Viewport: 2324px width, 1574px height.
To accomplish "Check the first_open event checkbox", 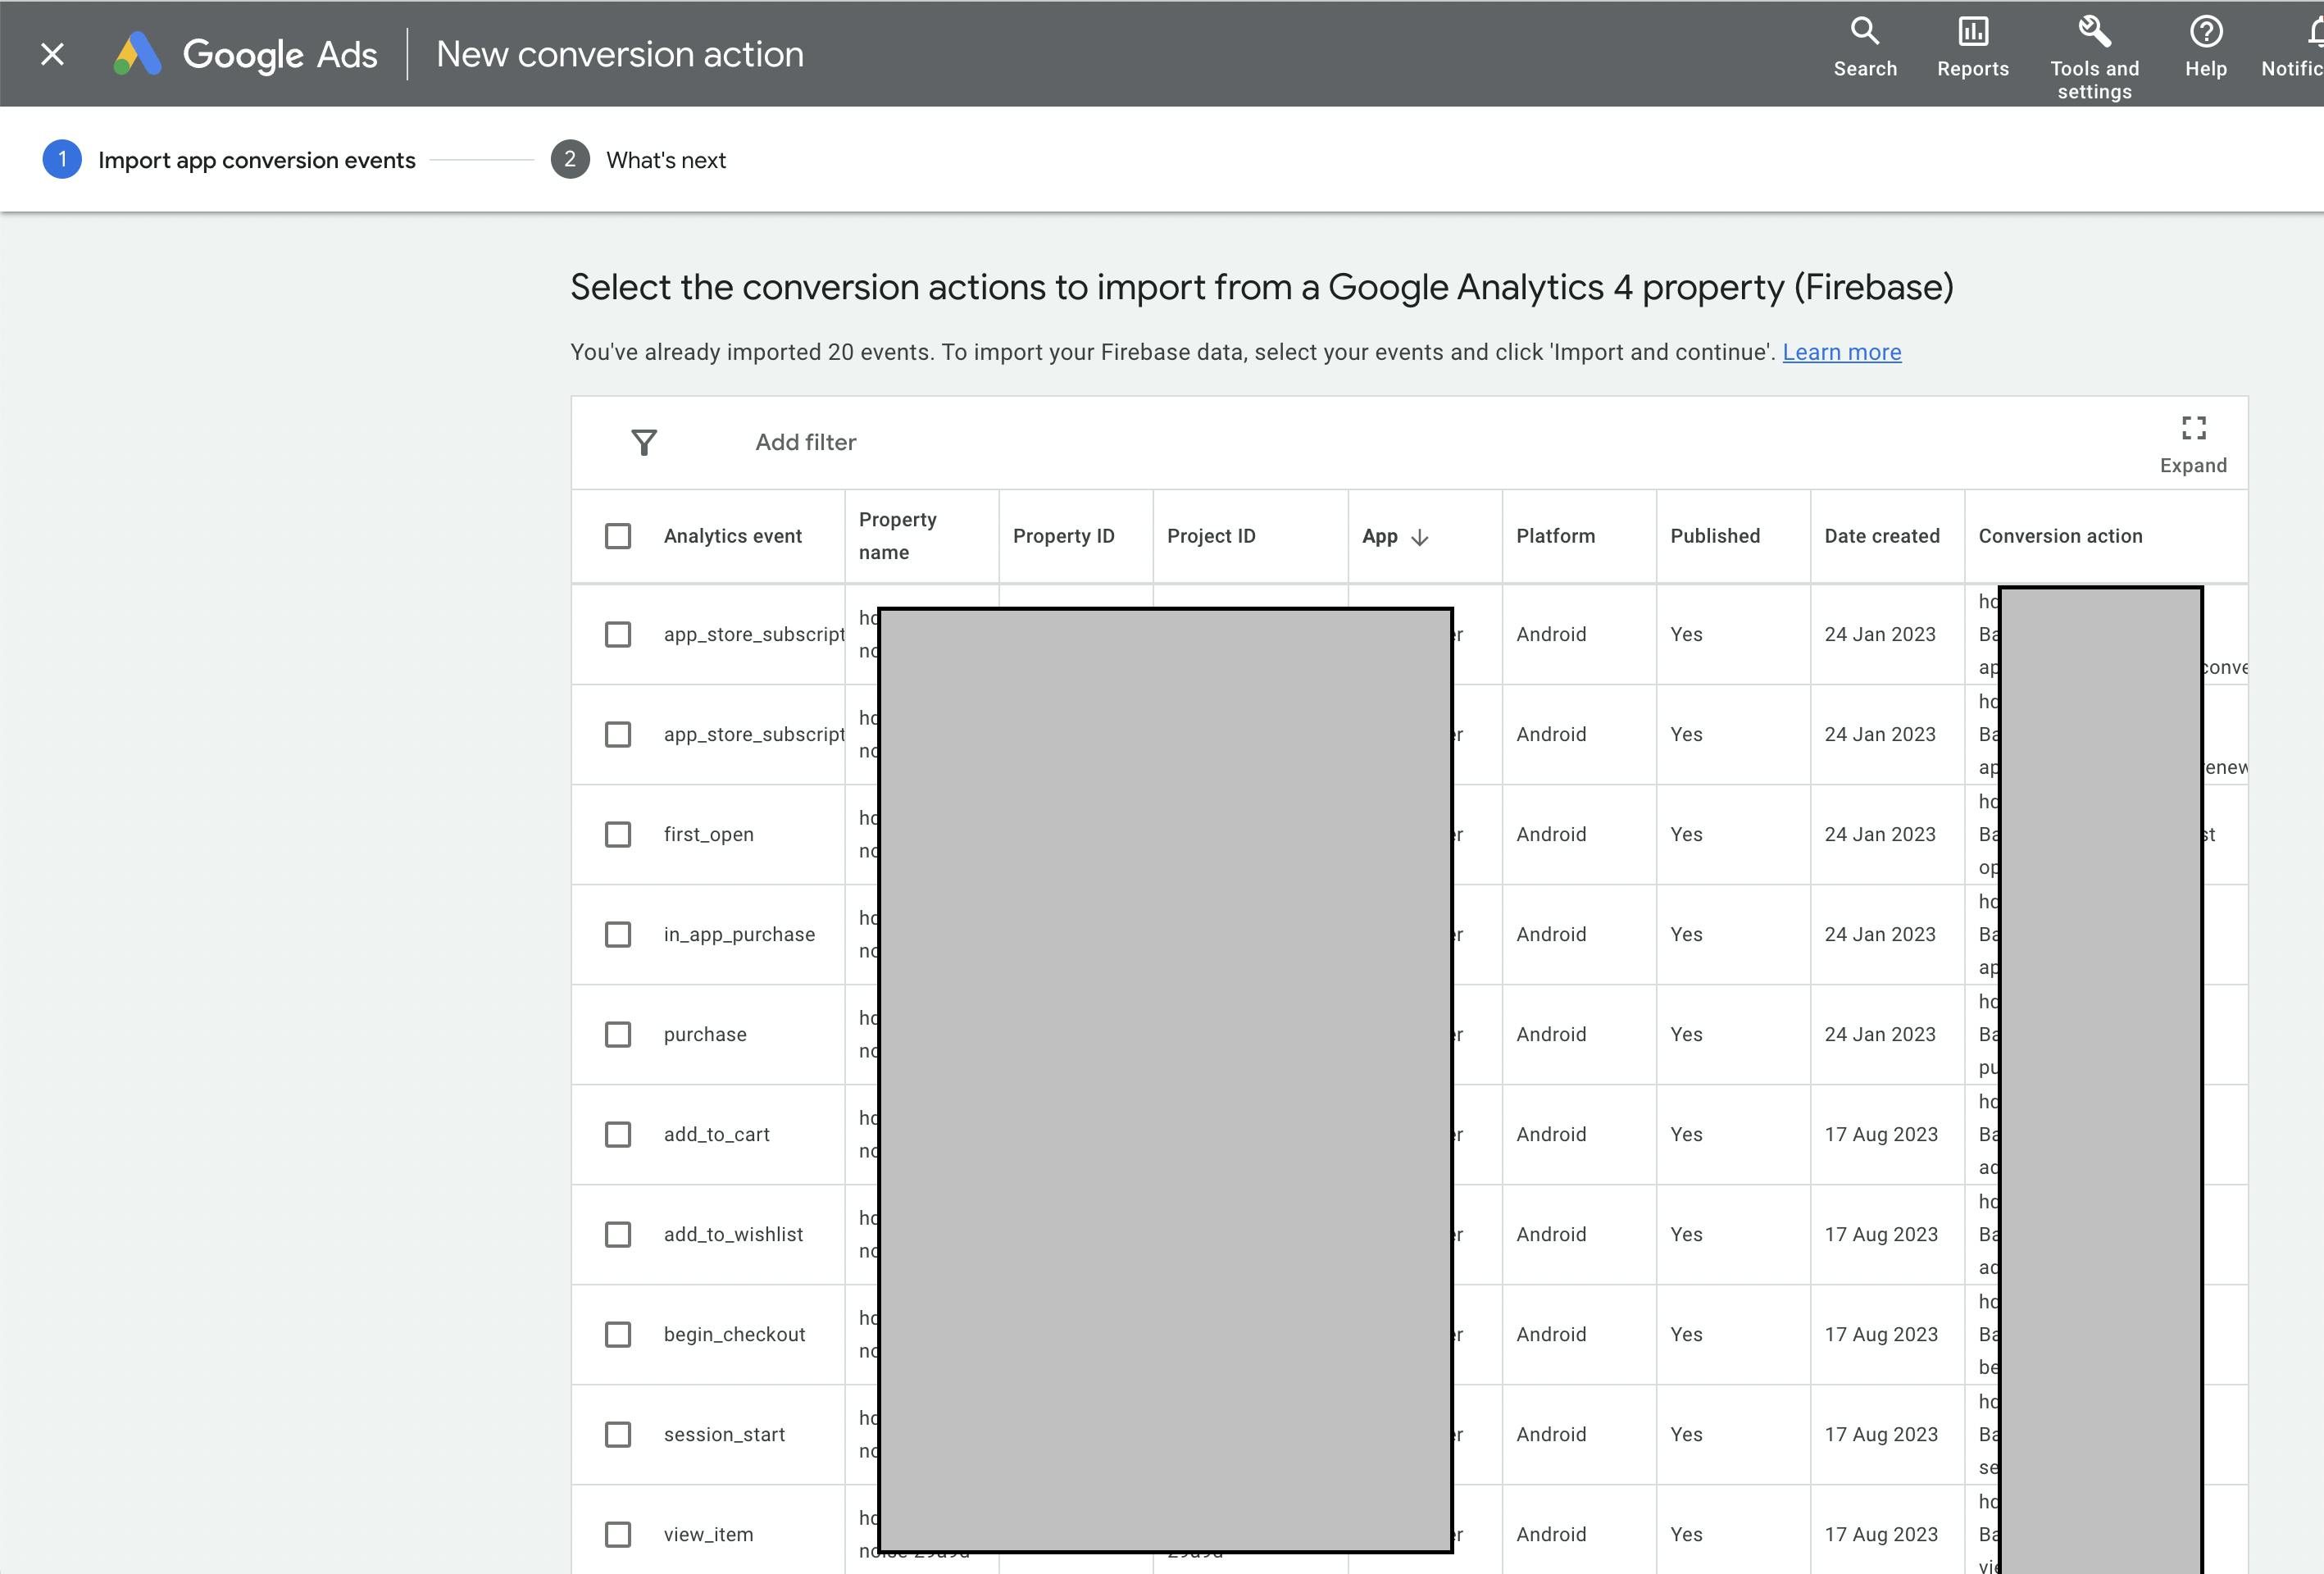I will click(618, 834).
